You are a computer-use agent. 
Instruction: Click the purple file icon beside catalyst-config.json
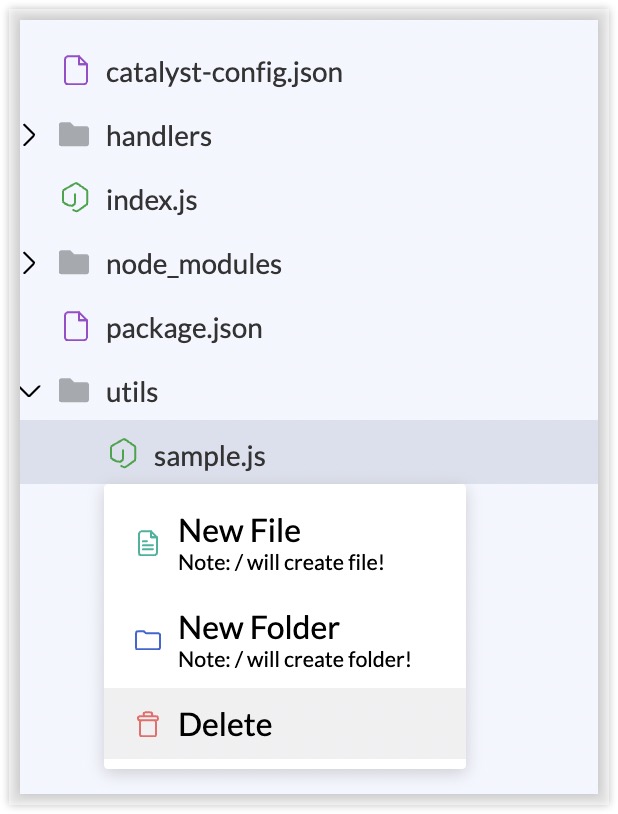76,71
